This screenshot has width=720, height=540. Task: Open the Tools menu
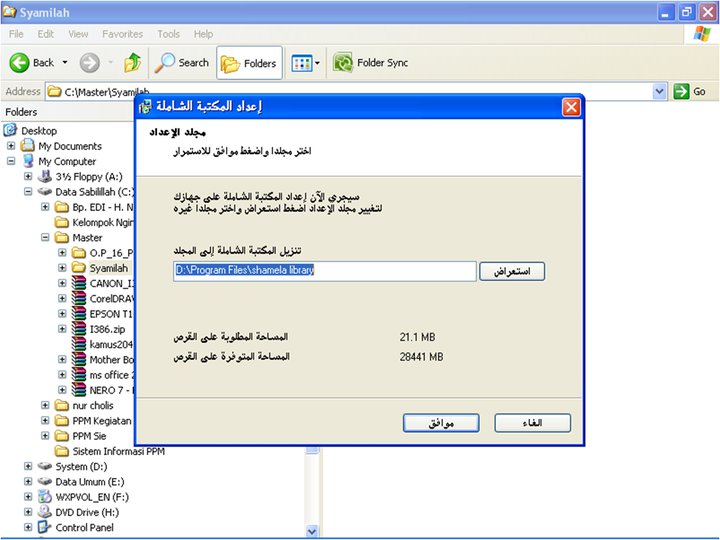169,34
